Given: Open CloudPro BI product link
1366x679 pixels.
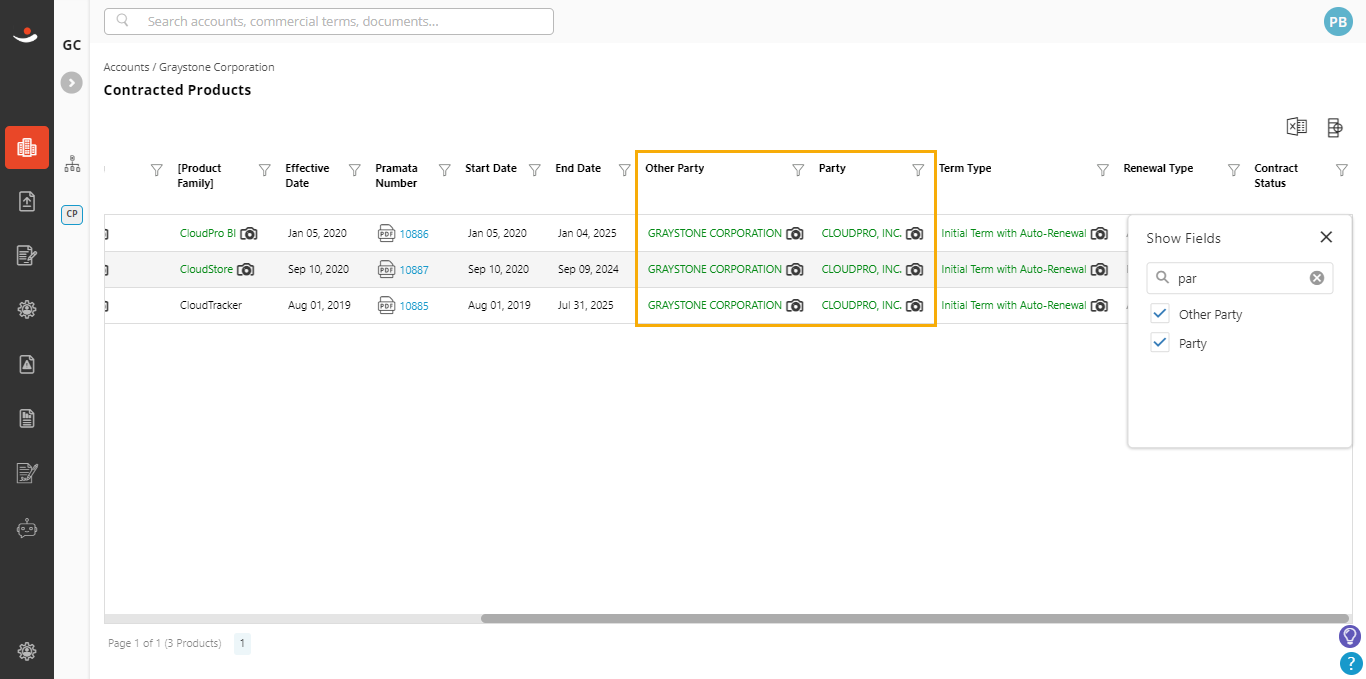Looking at the screenshot, I should tap(208, 233).
